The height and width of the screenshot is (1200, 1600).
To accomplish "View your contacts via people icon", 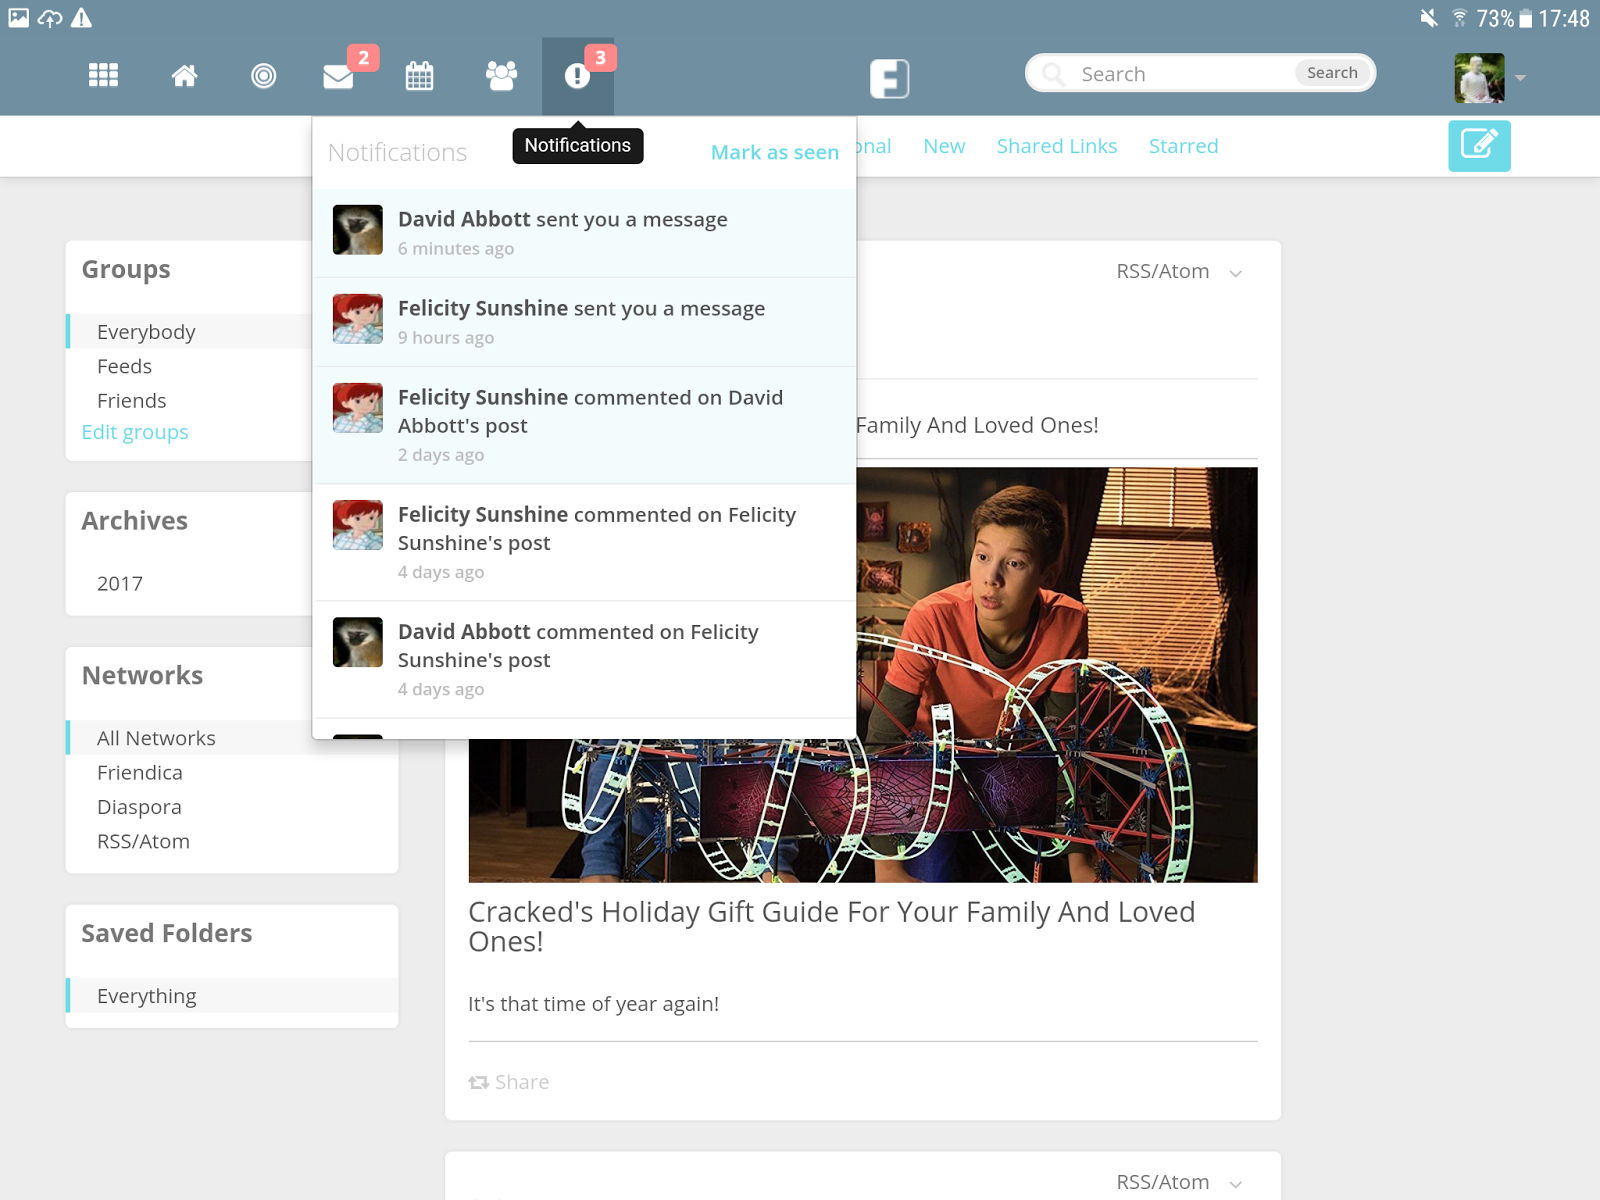I will 500,75.
